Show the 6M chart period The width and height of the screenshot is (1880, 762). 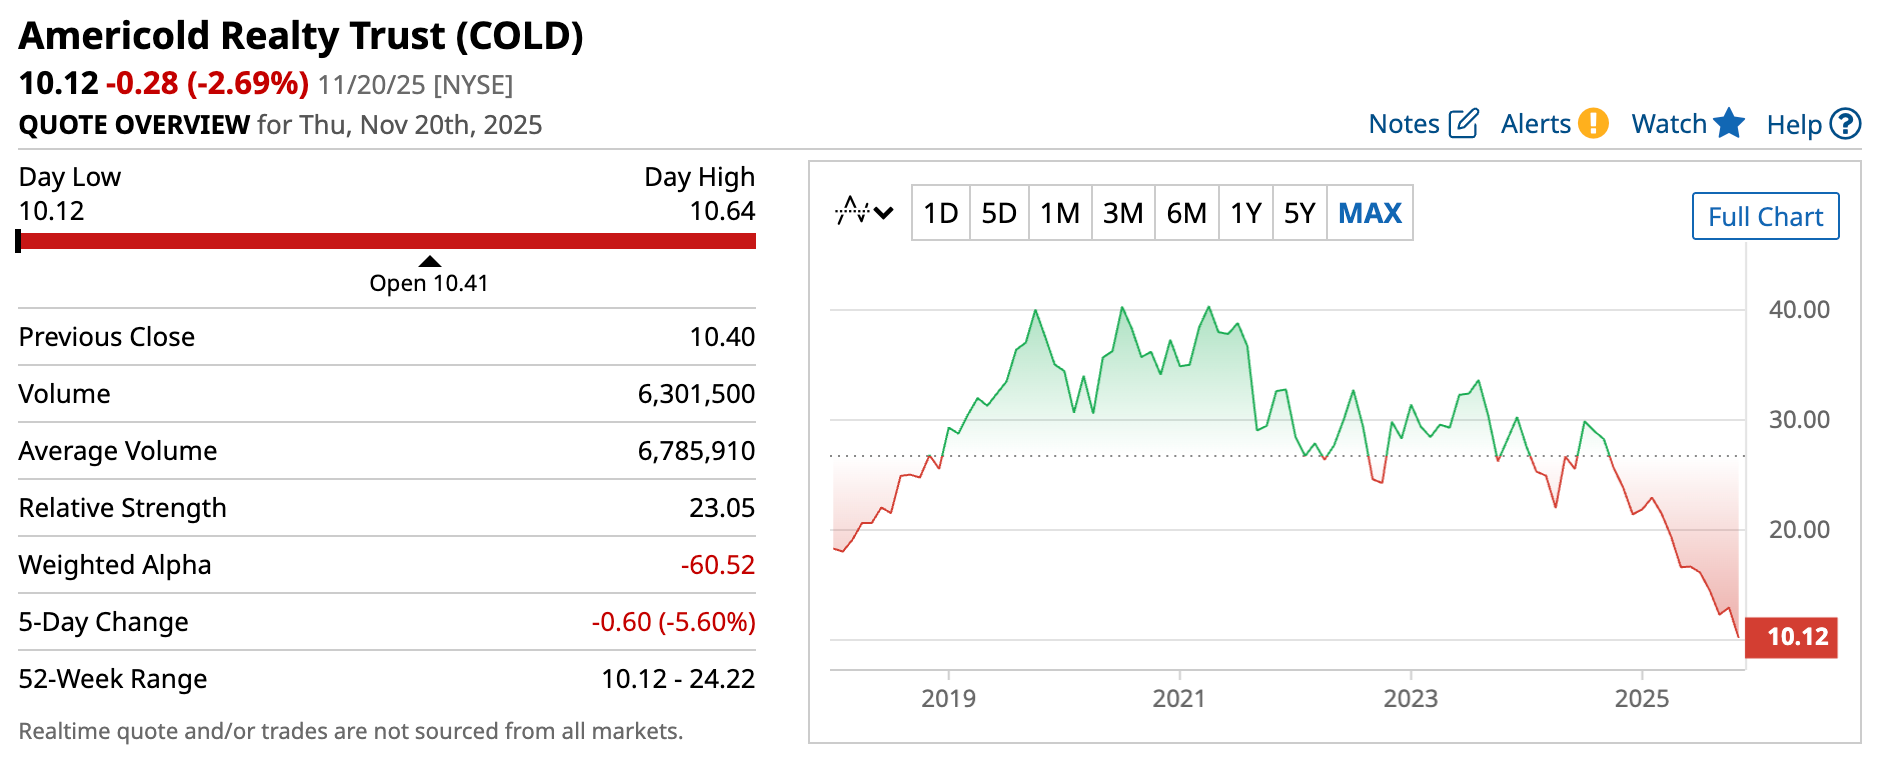tap(1186, 213)
